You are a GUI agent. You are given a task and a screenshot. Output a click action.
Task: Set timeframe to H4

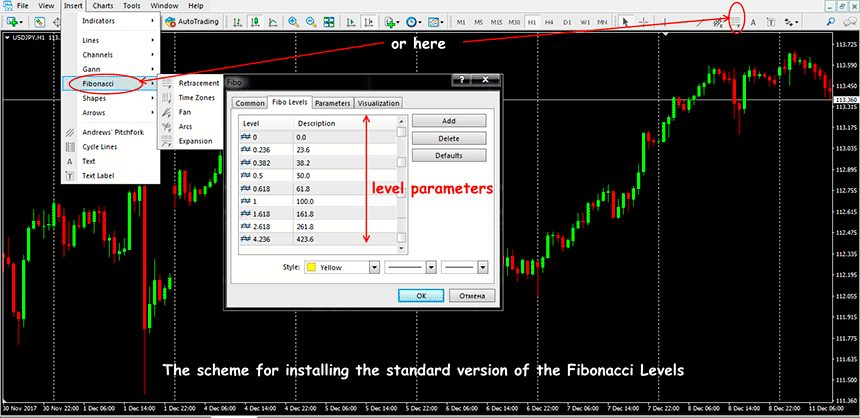(x=549, y=22)
